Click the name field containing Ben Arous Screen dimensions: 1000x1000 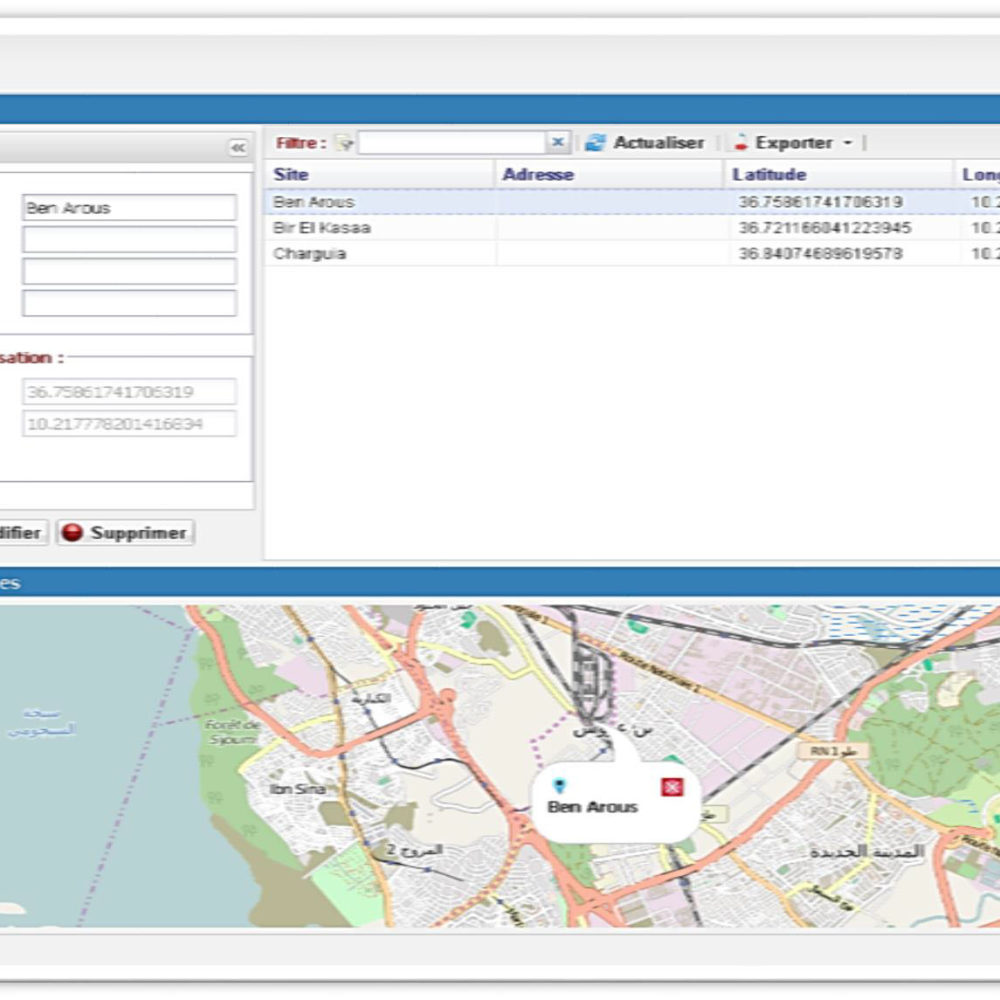pos(129,208)
